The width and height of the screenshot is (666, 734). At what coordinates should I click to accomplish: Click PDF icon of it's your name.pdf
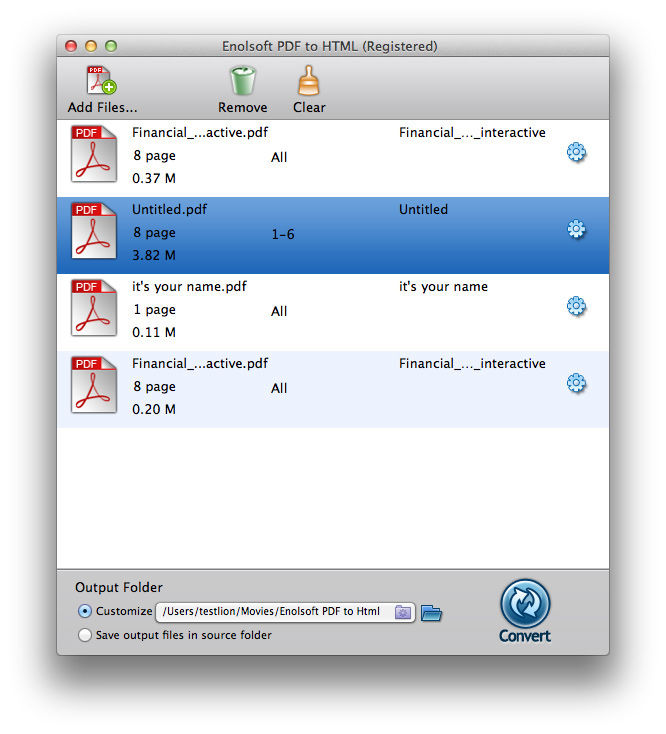[x=94, y=308]
